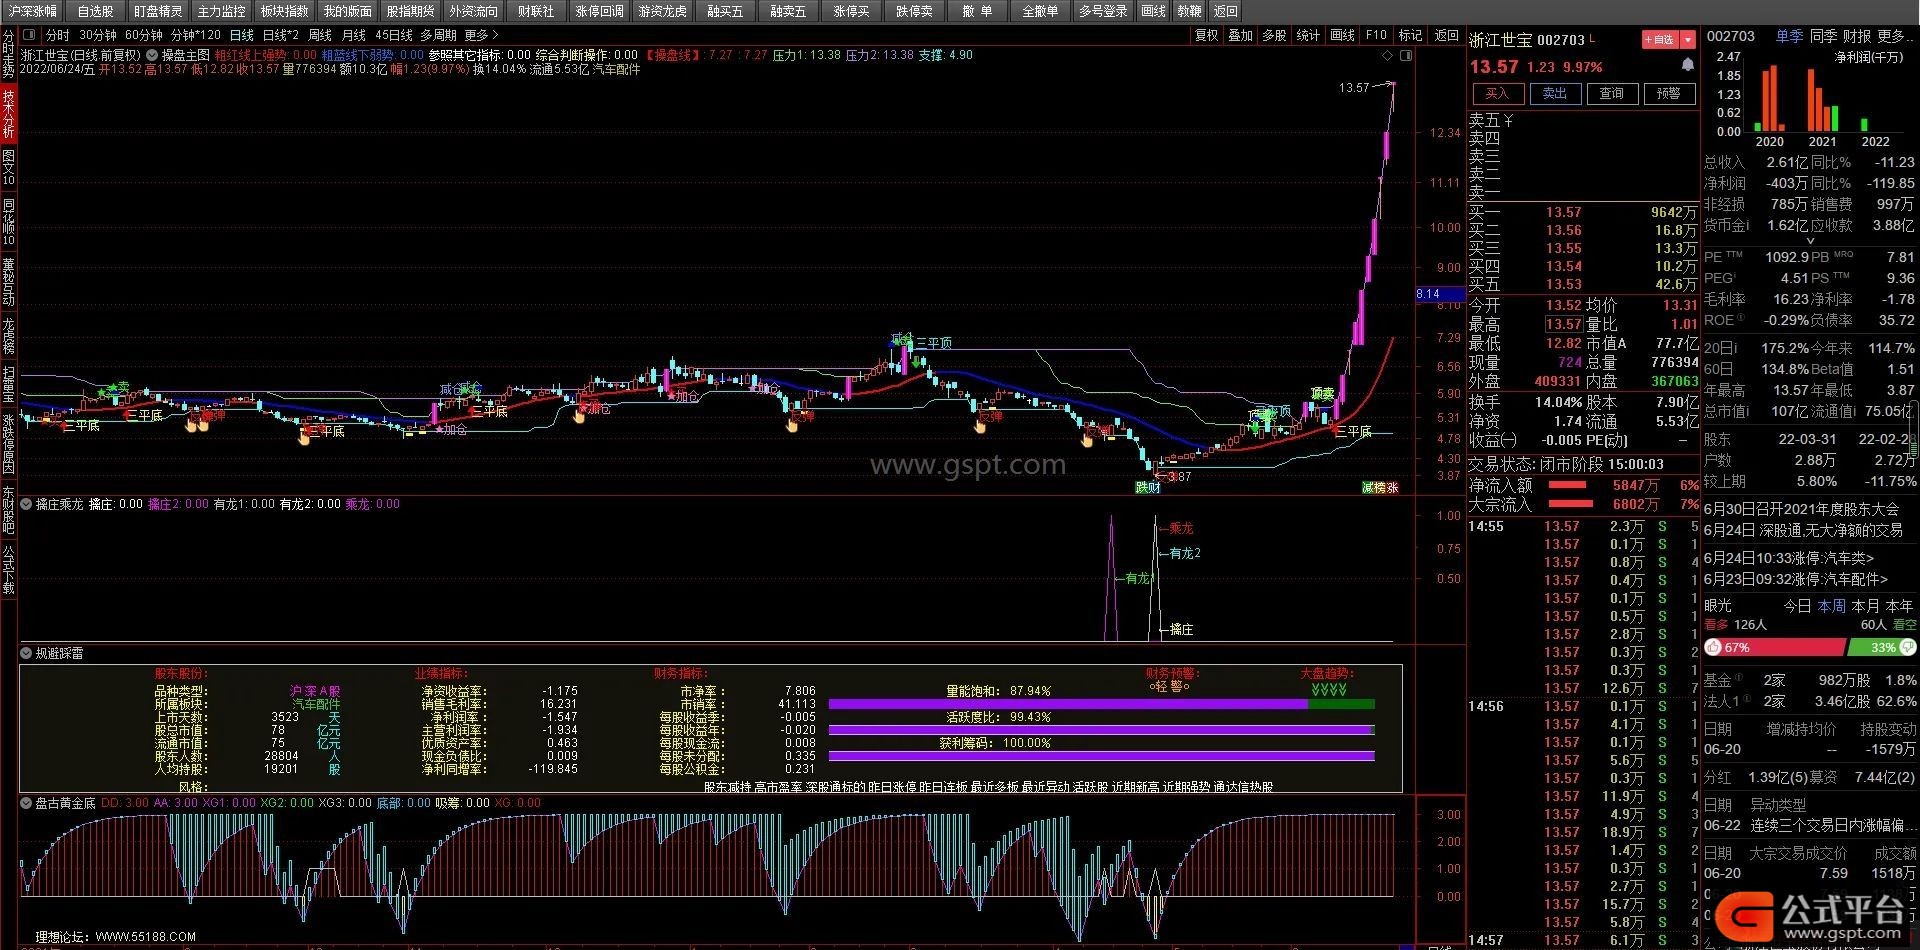Click the 查询 query button
The height and width of the screenshot is (950, 1920).
tap(1612, 93)
